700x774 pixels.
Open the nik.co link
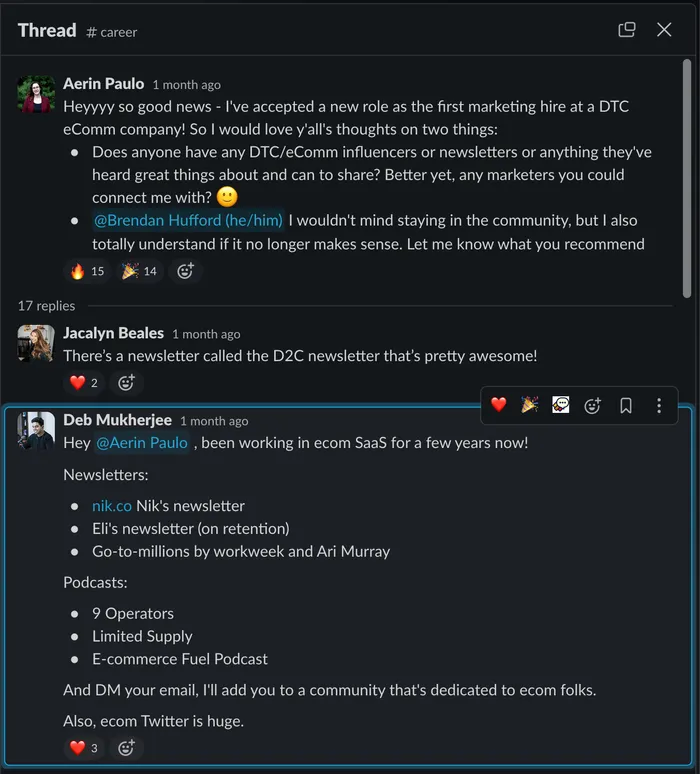[112, 506]
